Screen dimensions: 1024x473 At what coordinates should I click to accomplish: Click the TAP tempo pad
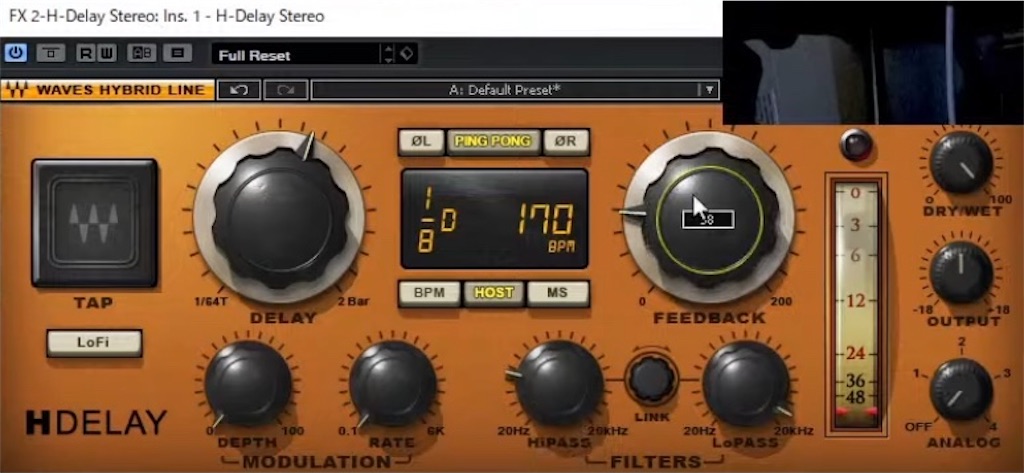pyautogui.click(x=95, y=223)
